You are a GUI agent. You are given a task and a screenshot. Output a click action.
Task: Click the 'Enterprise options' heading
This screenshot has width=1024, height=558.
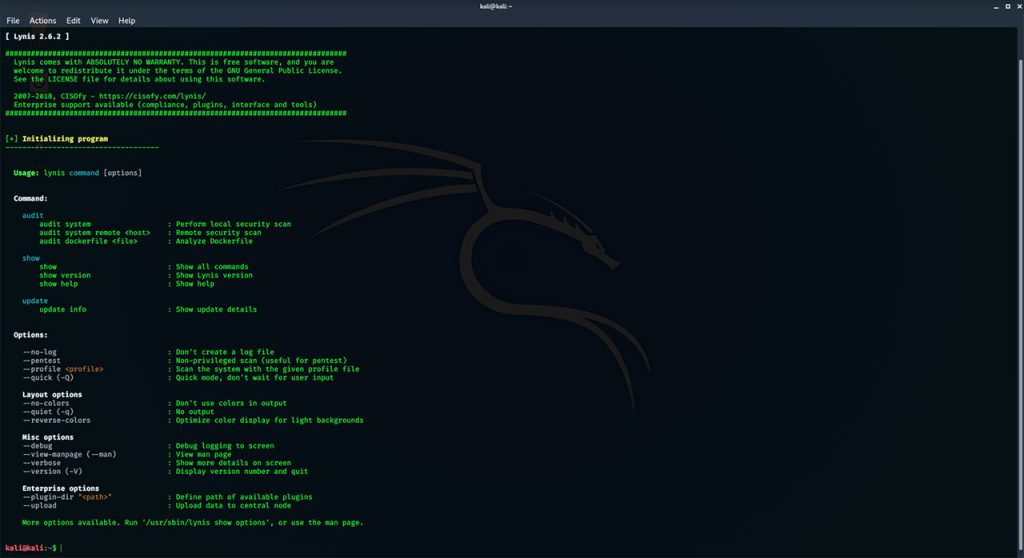pos(61,488)
